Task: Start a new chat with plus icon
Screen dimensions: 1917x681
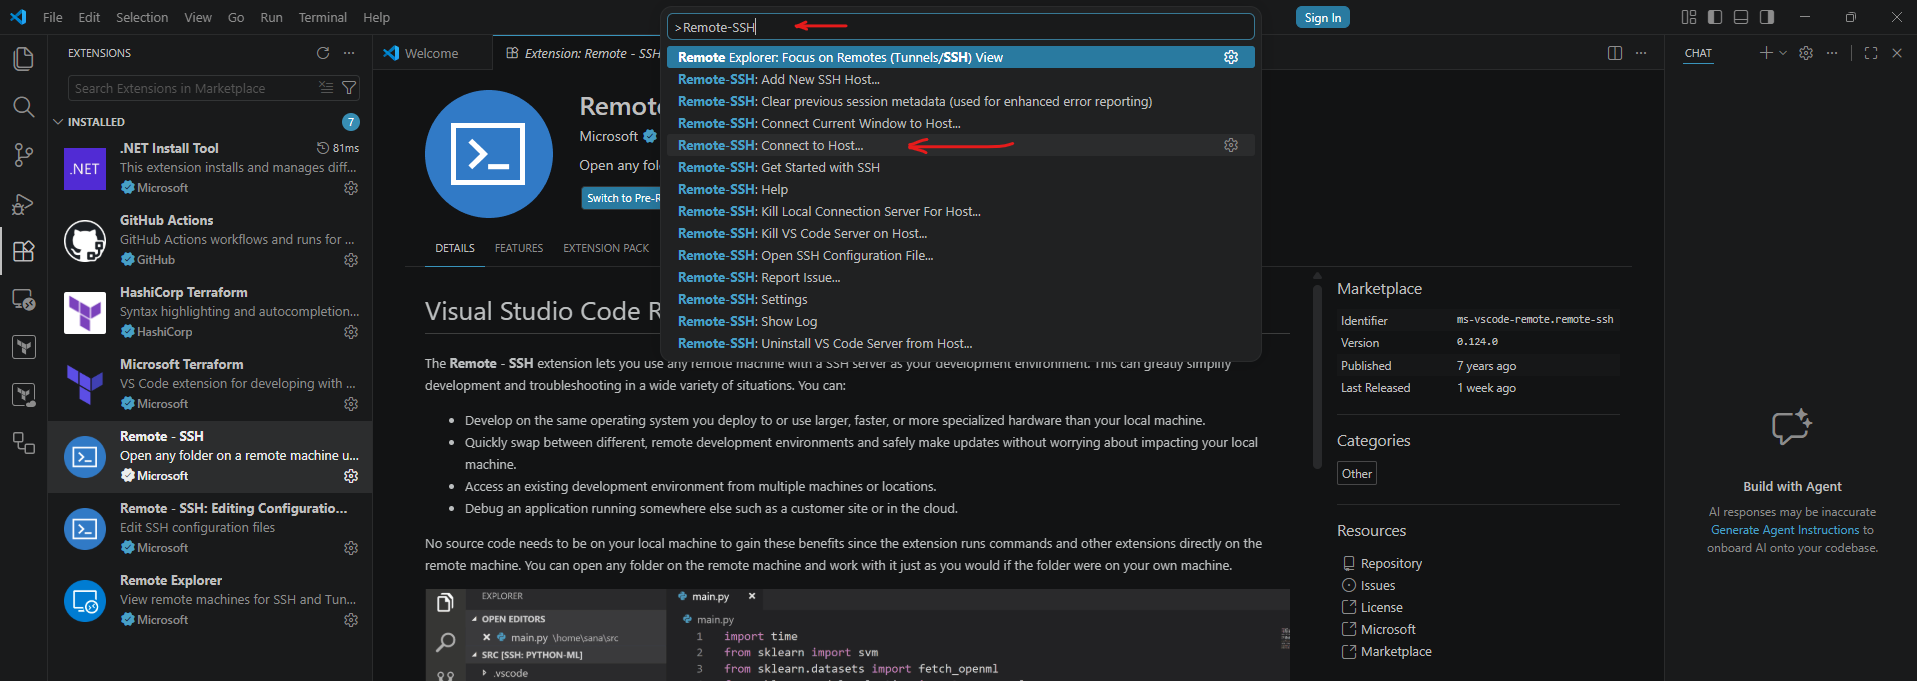Action: (x=1766, y=53)
